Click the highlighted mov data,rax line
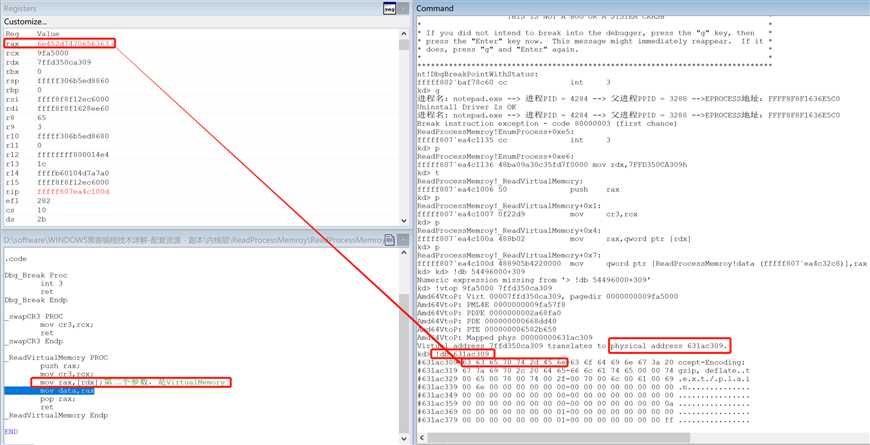Viewport: 870px width, 445px height. (49, 391)
